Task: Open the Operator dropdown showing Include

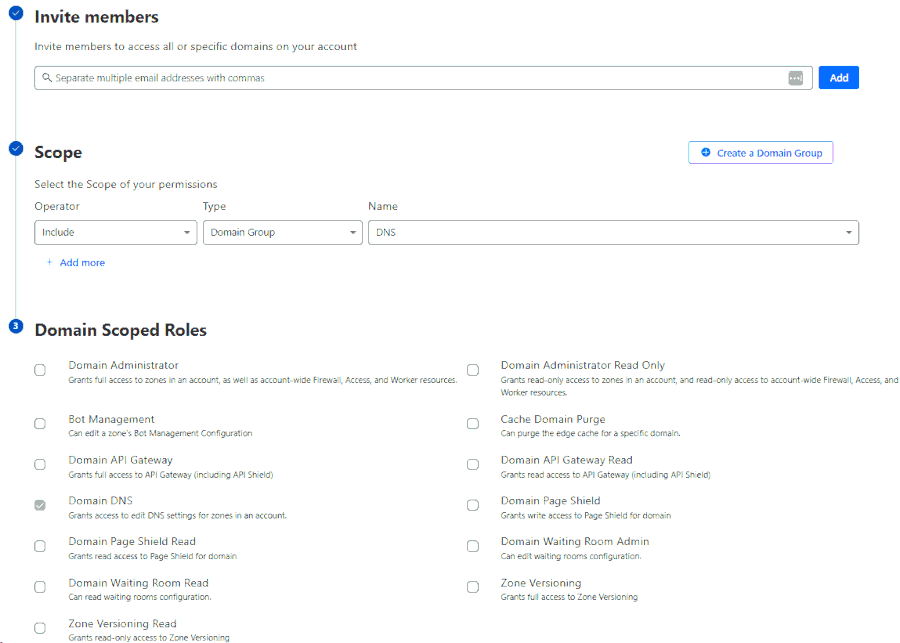Action: point(116,233)
